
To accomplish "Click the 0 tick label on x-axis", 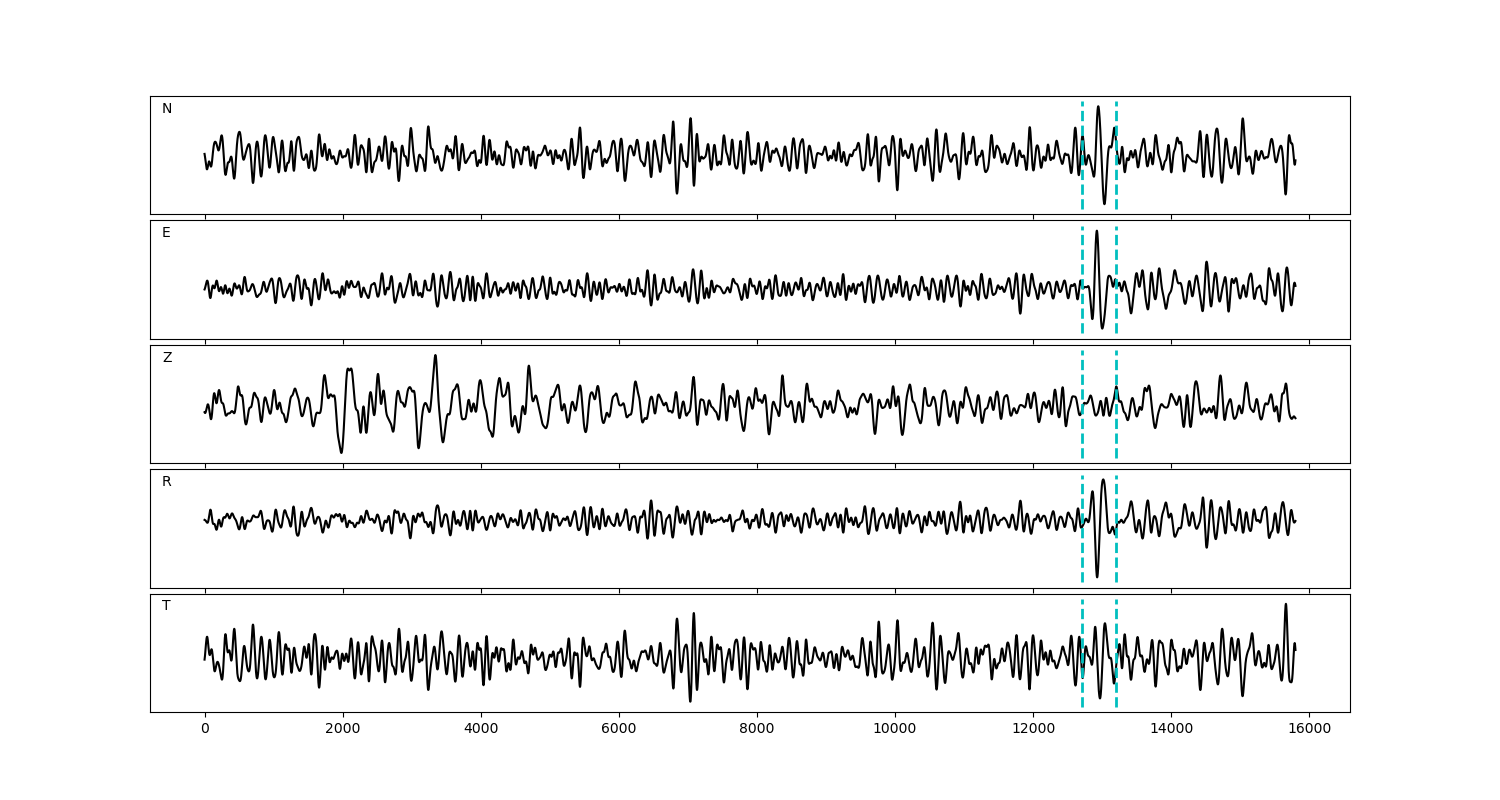I will [205, 729].
